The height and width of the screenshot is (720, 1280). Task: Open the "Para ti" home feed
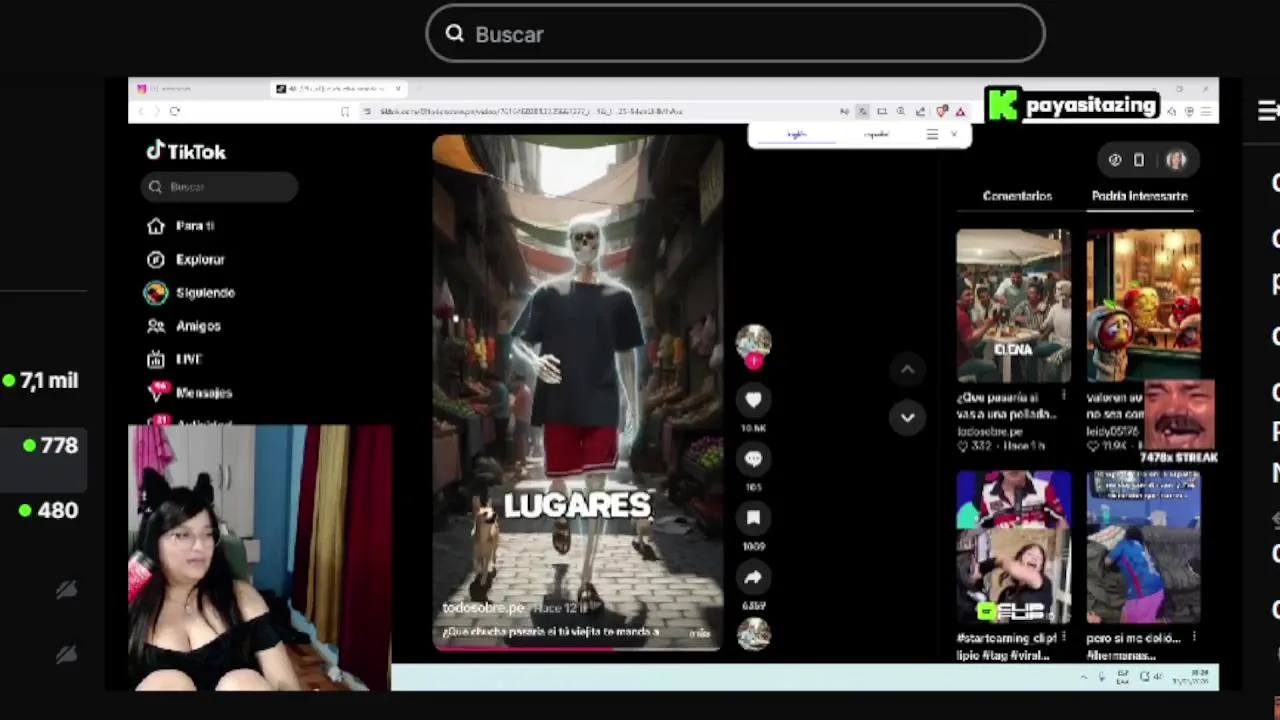click(x=180, y=226)
